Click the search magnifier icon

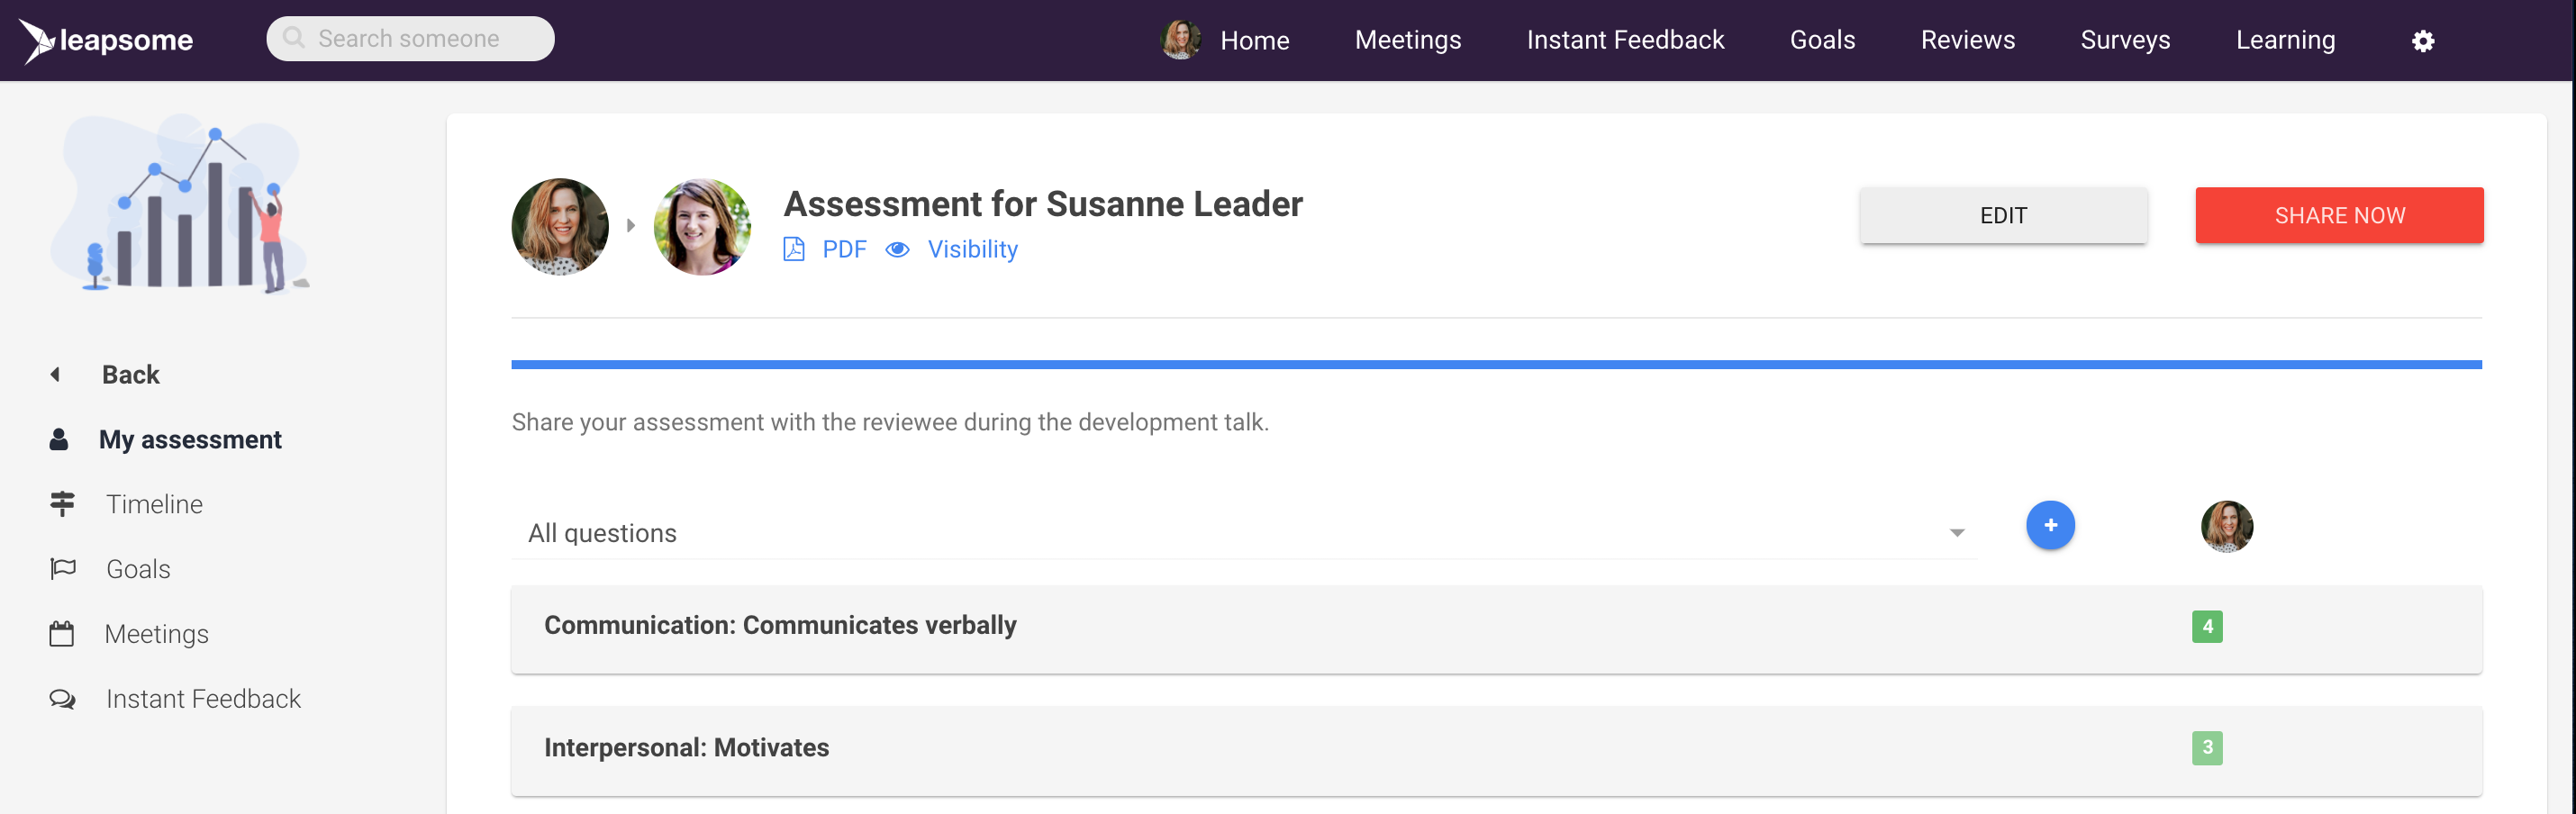click(x=293, y=38)
